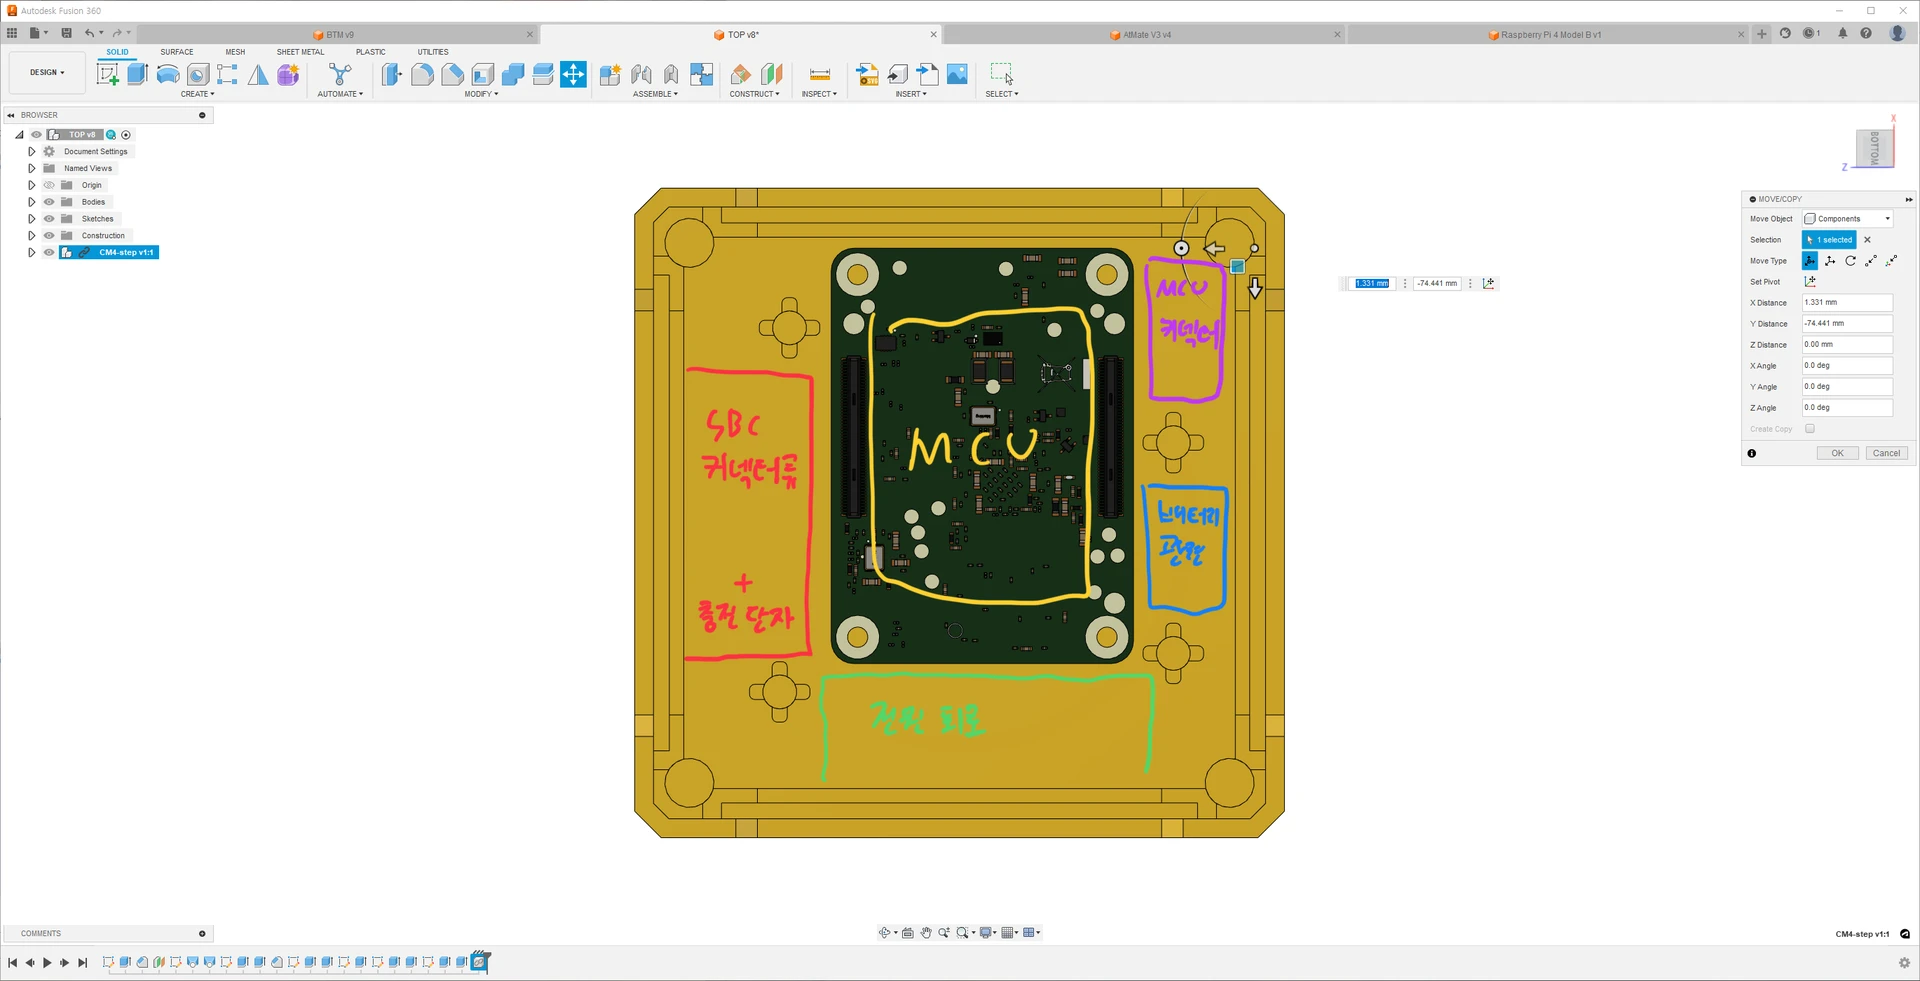Tick the Create Copy checkbox
Viewport: 1920px width, 981px height.
pos(1809,429)
